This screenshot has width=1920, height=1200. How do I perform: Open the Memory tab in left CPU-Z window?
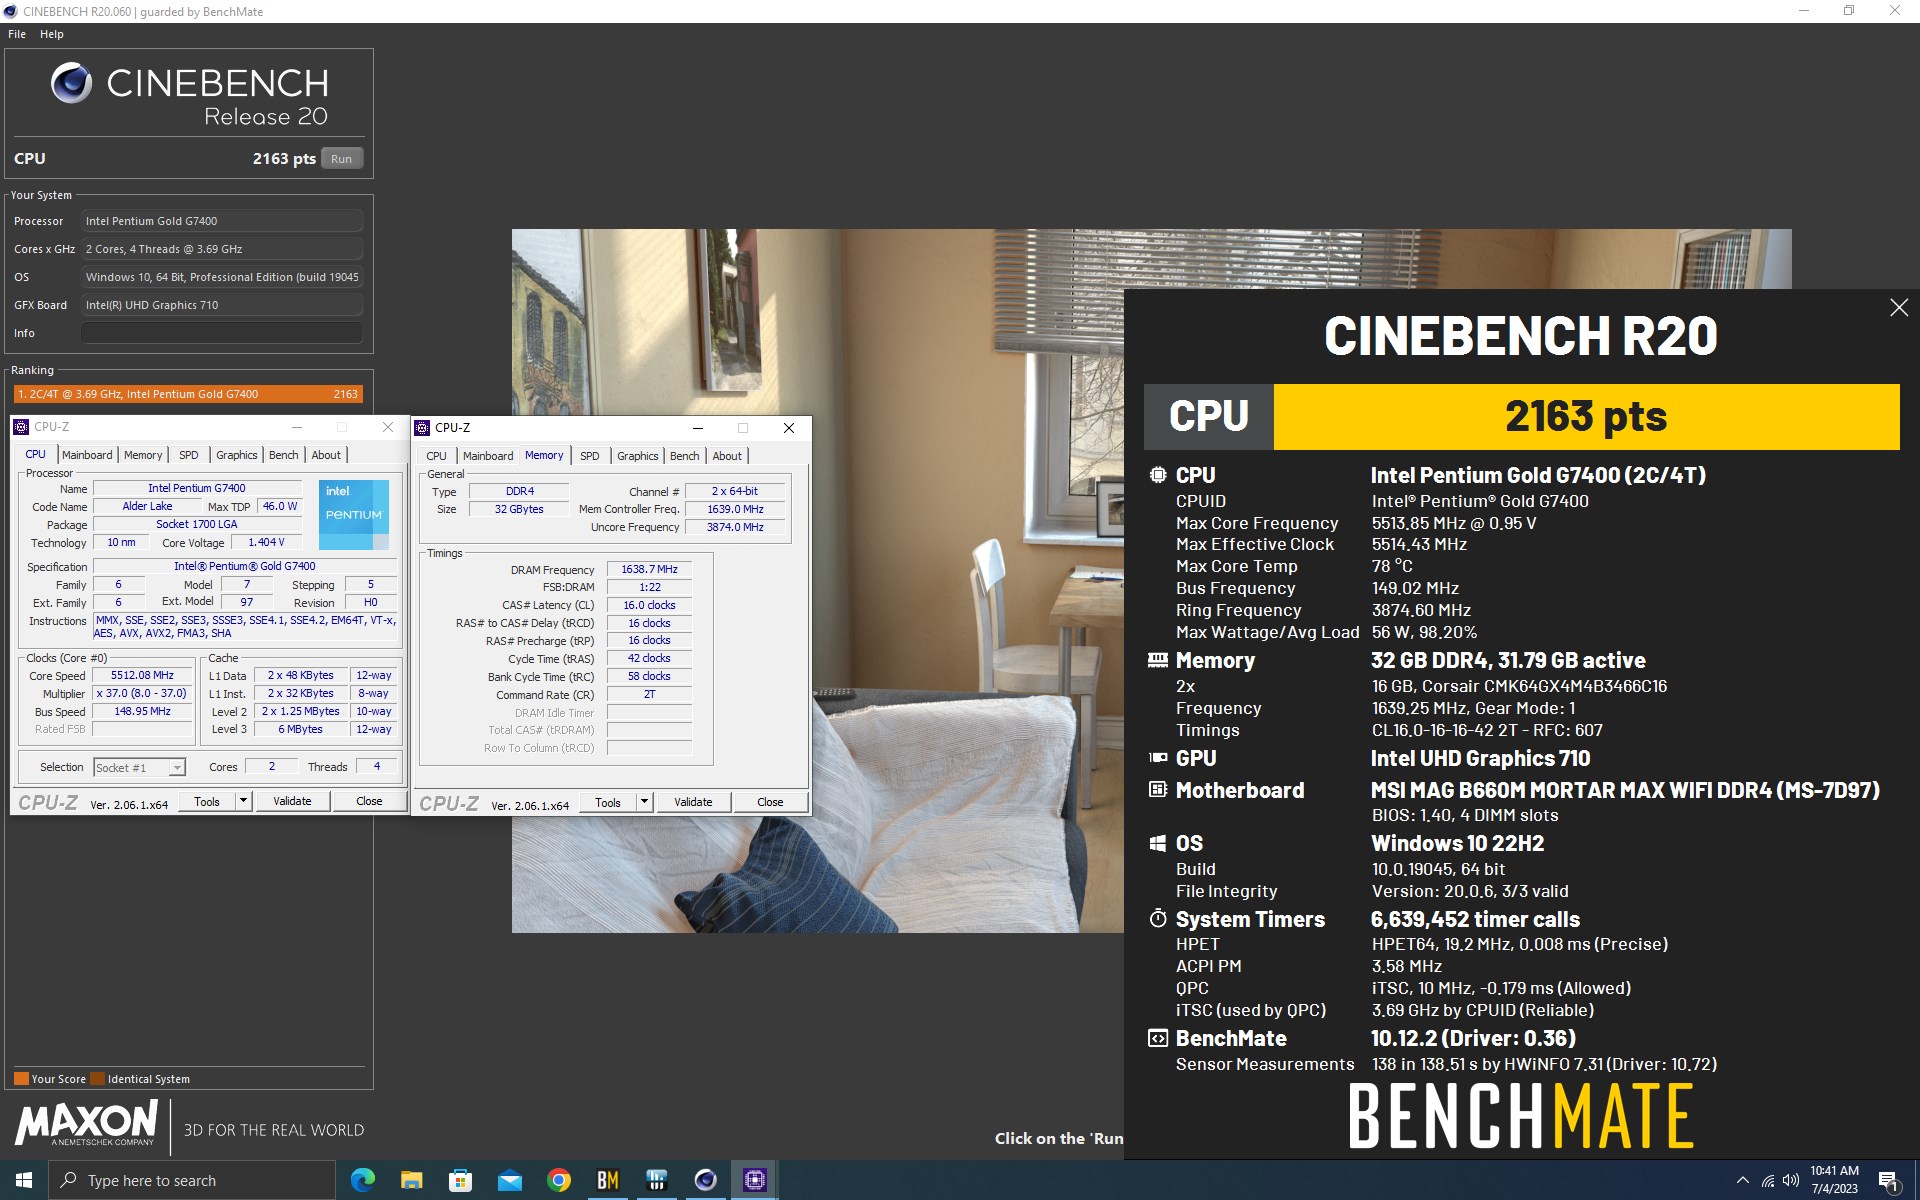click(x=143, y=455)
